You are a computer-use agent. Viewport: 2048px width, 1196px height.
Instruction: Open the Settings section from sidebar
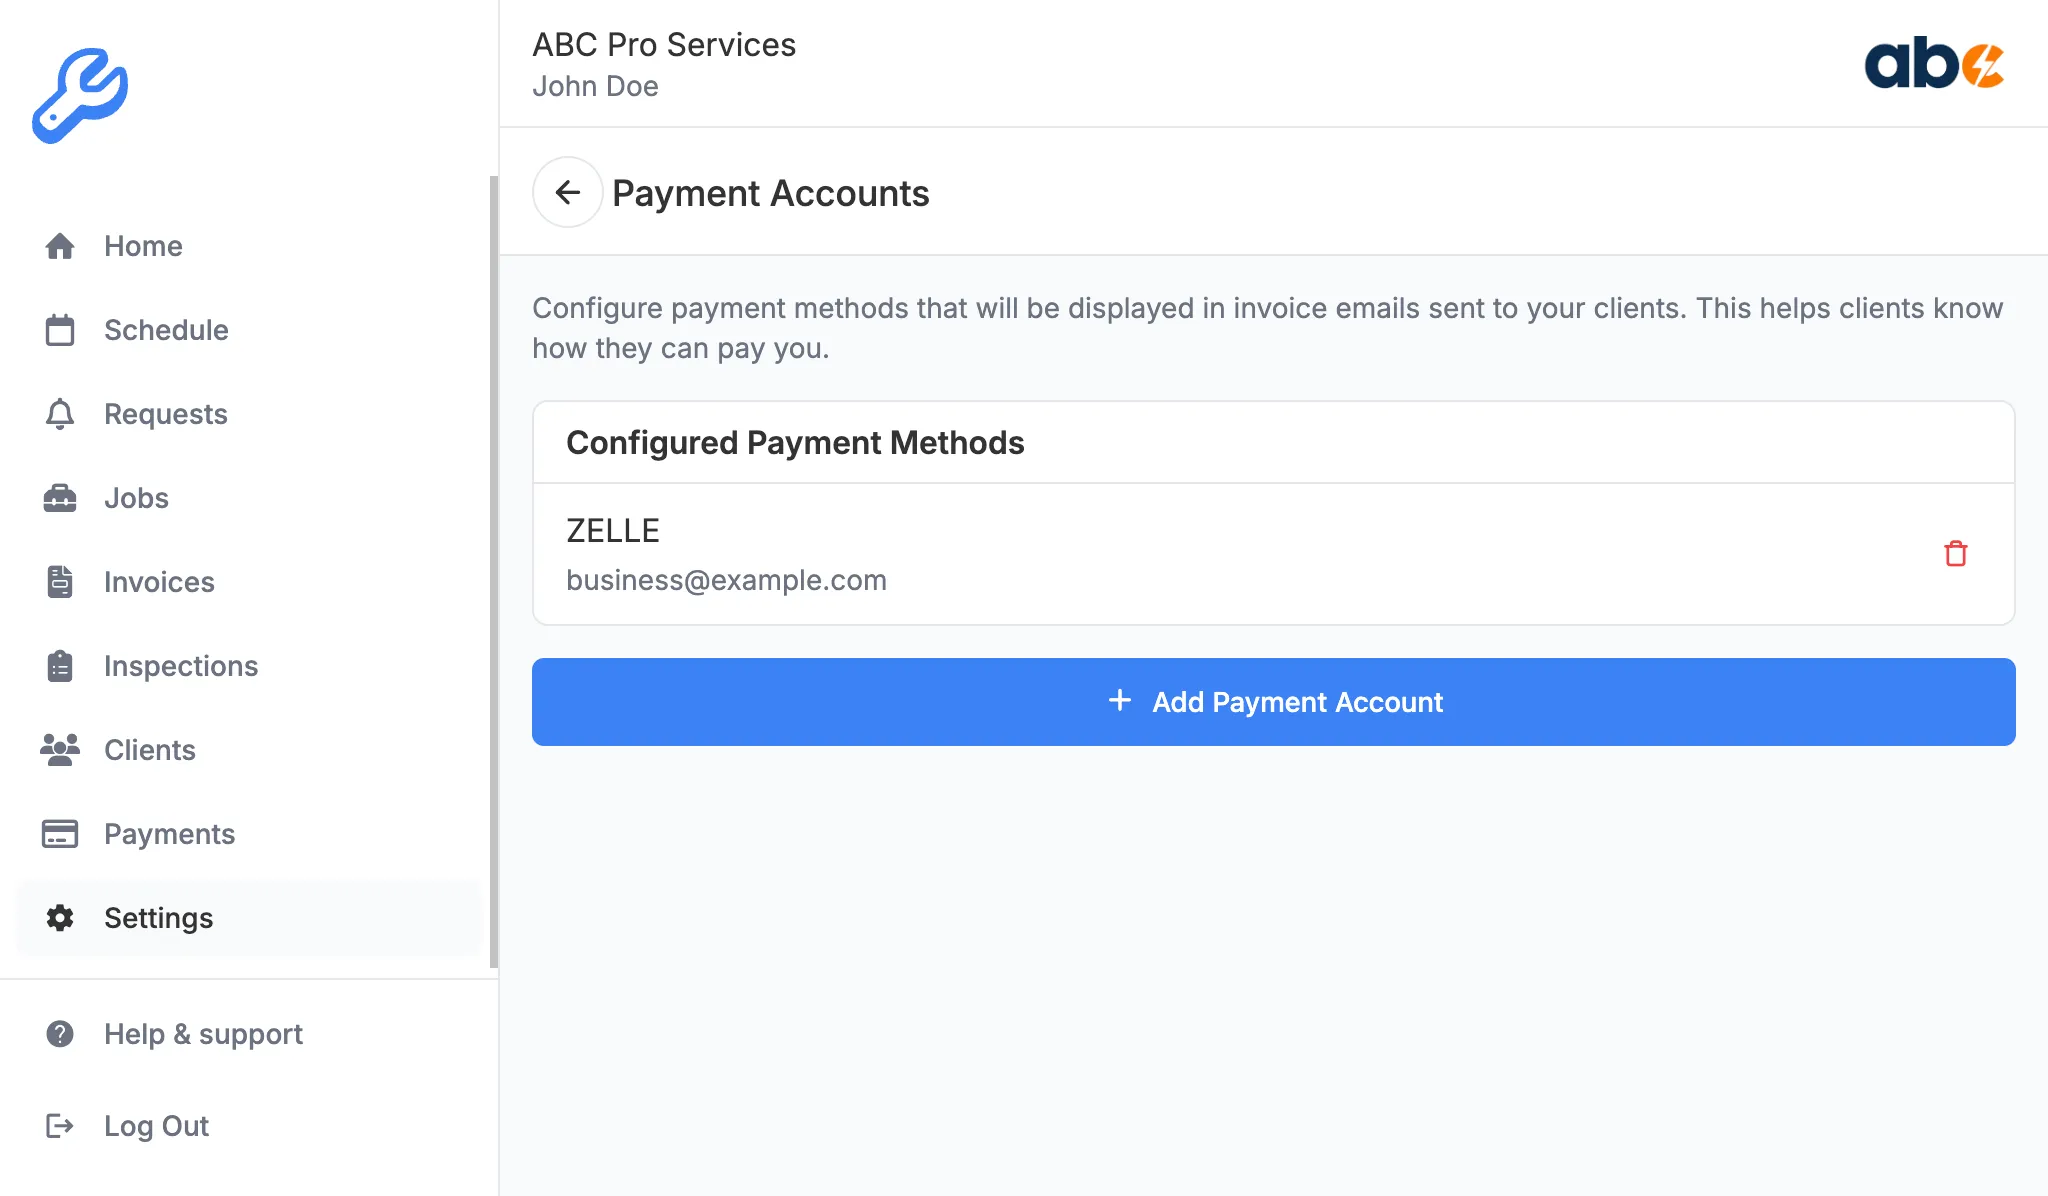(x=158, y=918)
